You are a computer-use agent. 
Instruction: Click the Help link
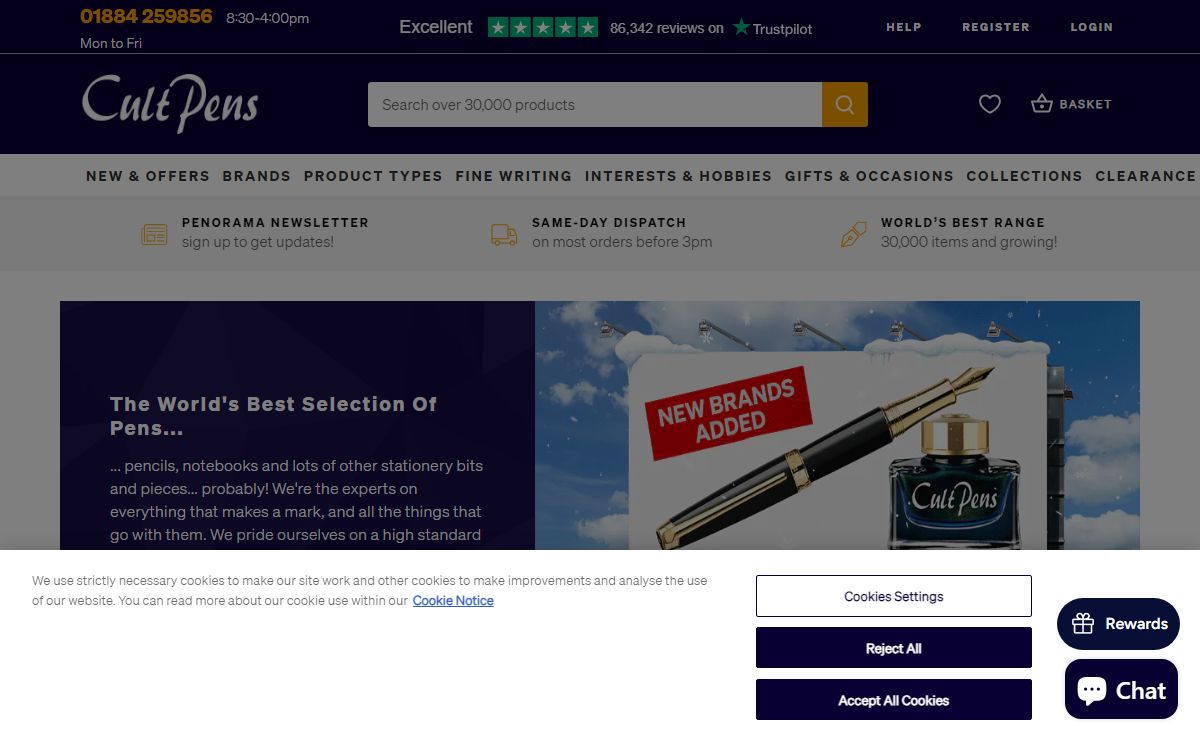(x=904, y=27)
